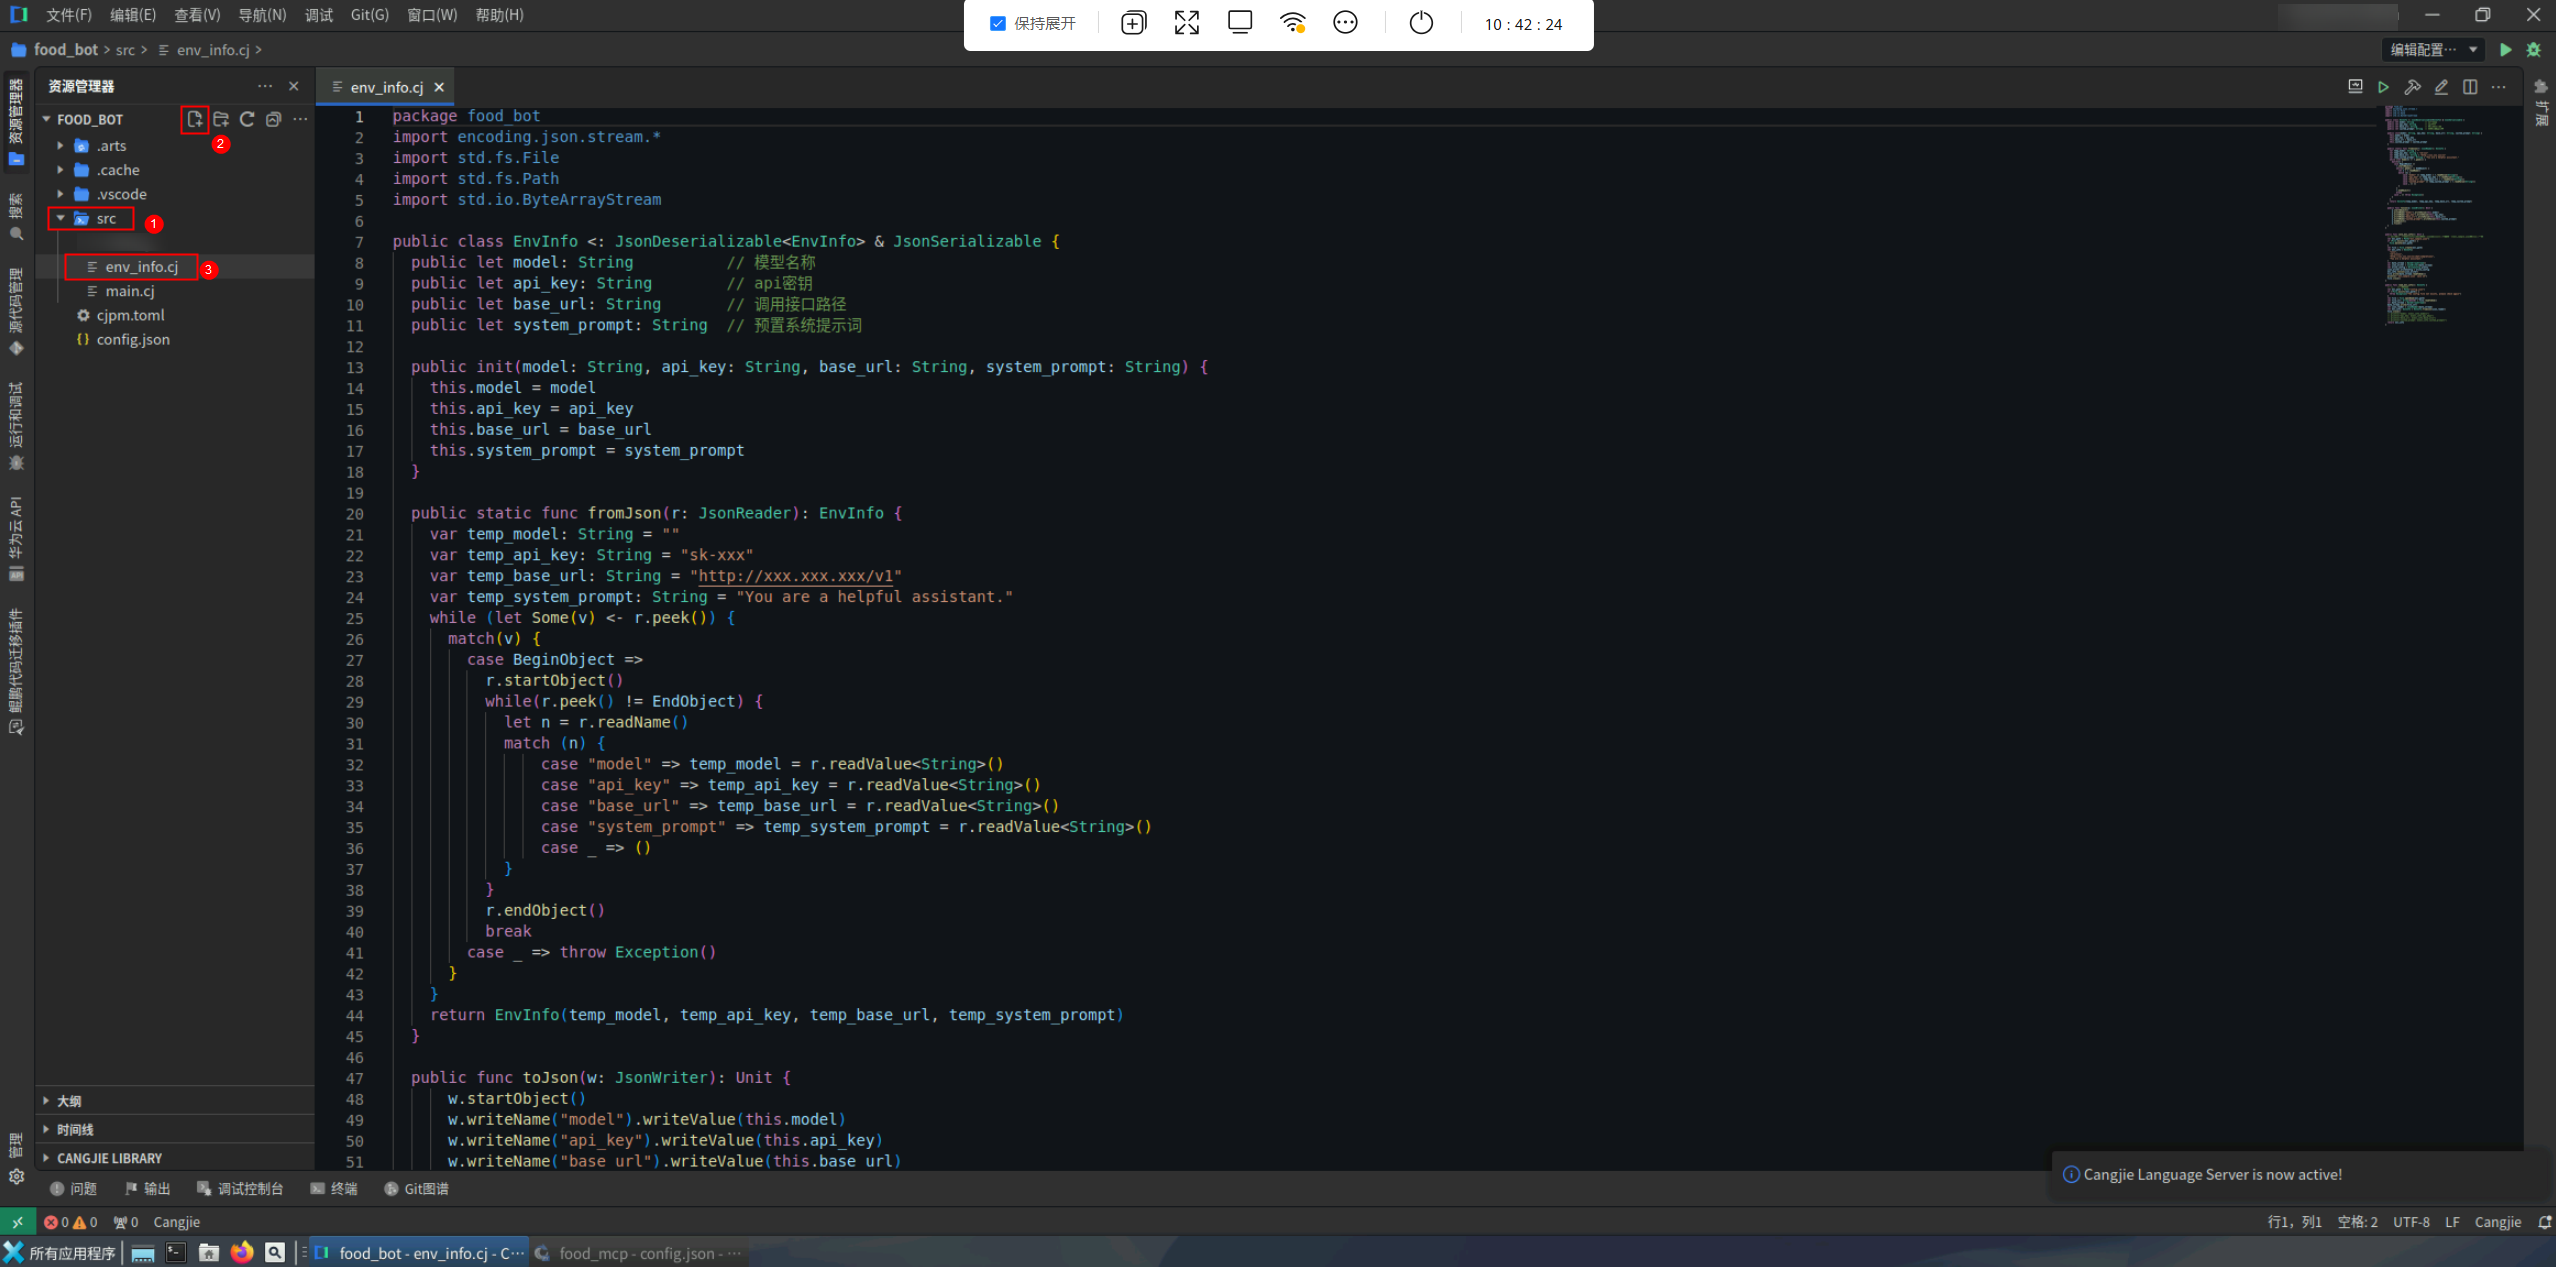
Task: Click the new file icon in explorer
Action: 194,119
